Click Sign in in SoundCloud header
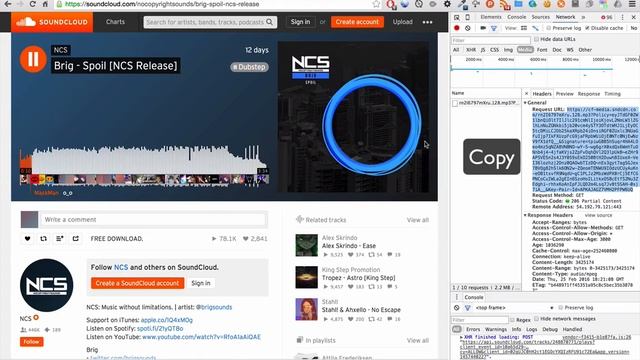 (x=300, y=22)
